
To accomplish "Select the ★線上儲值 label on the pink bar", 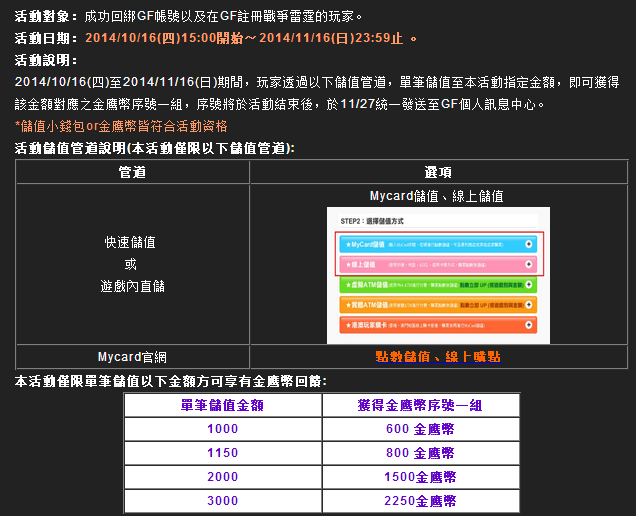I will pos(360,264).
